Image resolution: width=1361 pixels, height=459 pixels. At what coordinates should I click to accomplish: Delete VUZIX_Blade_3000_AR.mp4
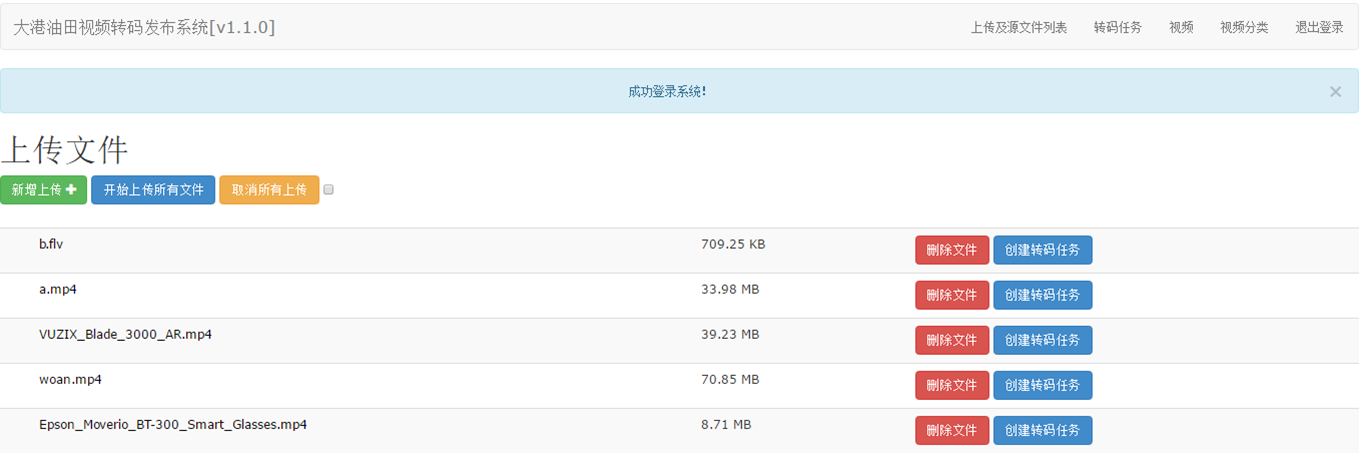click(951, 340)
